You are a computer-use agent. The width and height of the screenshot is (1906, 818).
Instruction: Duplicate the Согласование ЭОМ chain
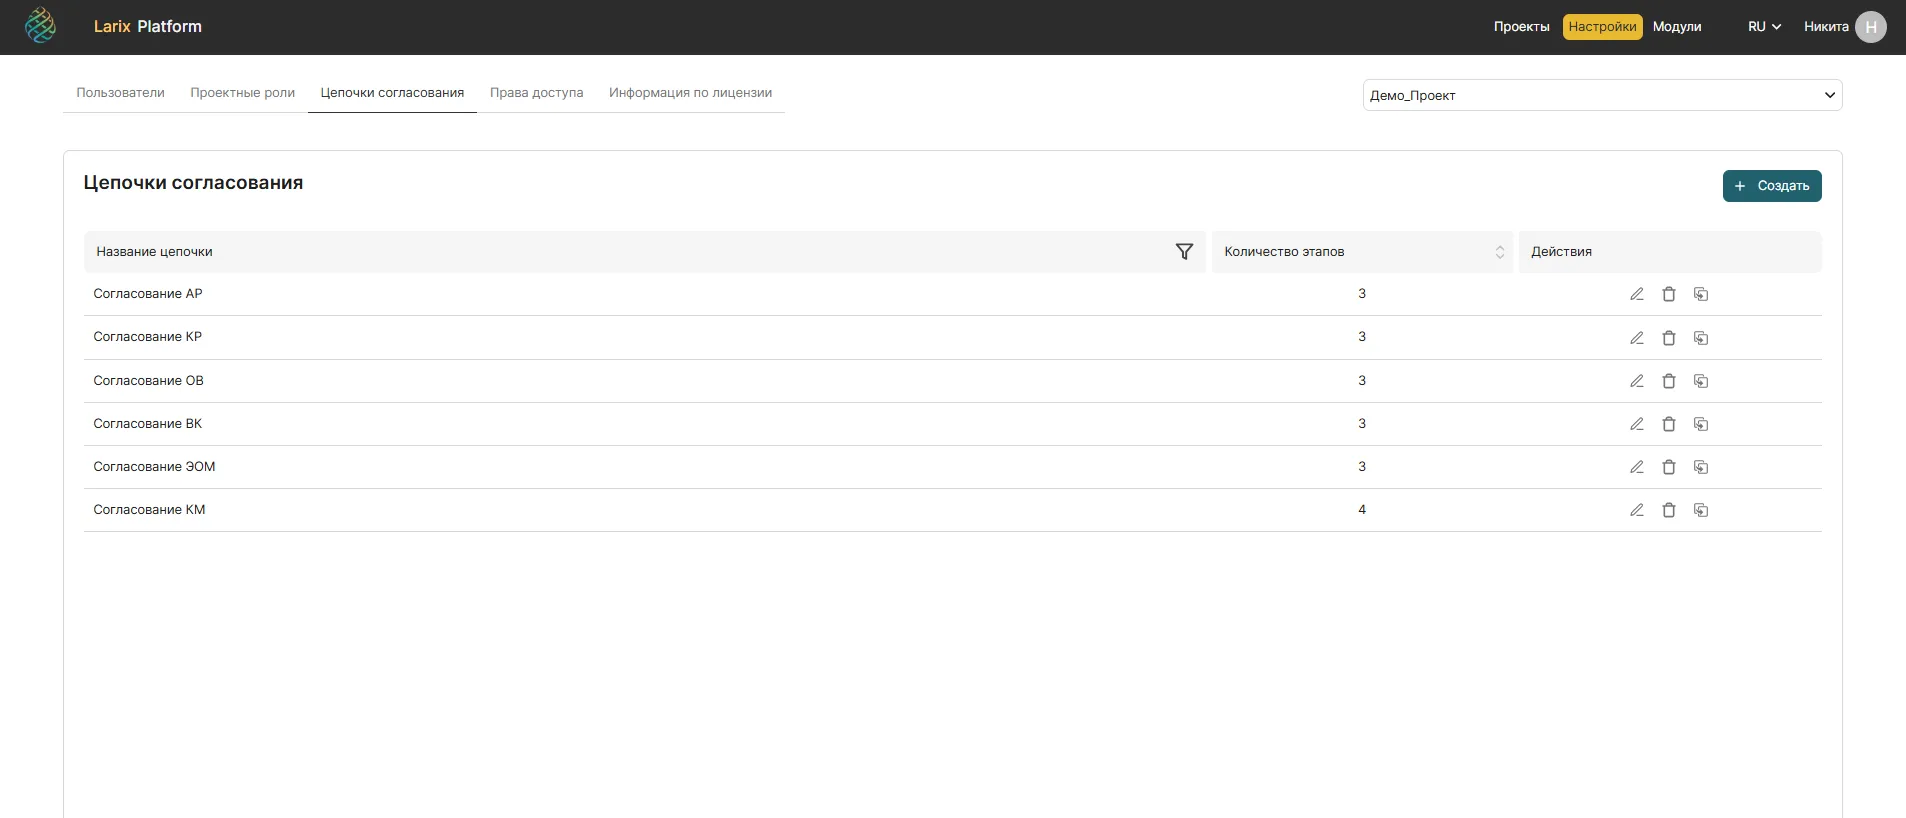click(1701, 467)
